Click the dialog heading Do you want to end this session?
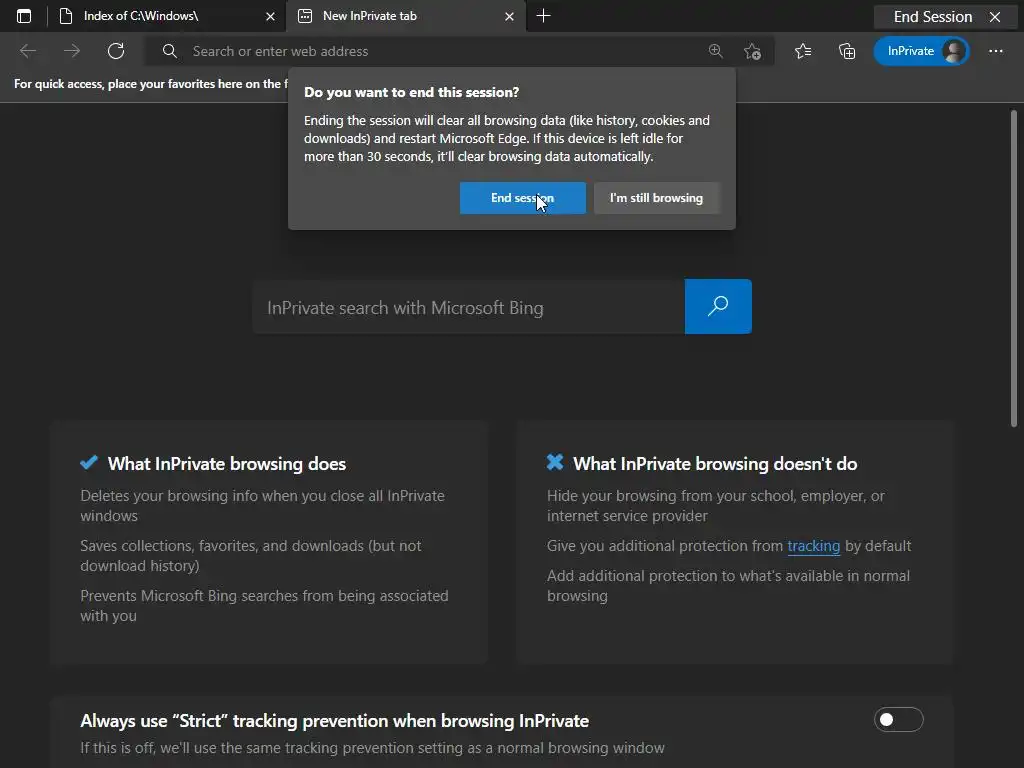Screen dimensions: 1024x768 pos(411,93)
